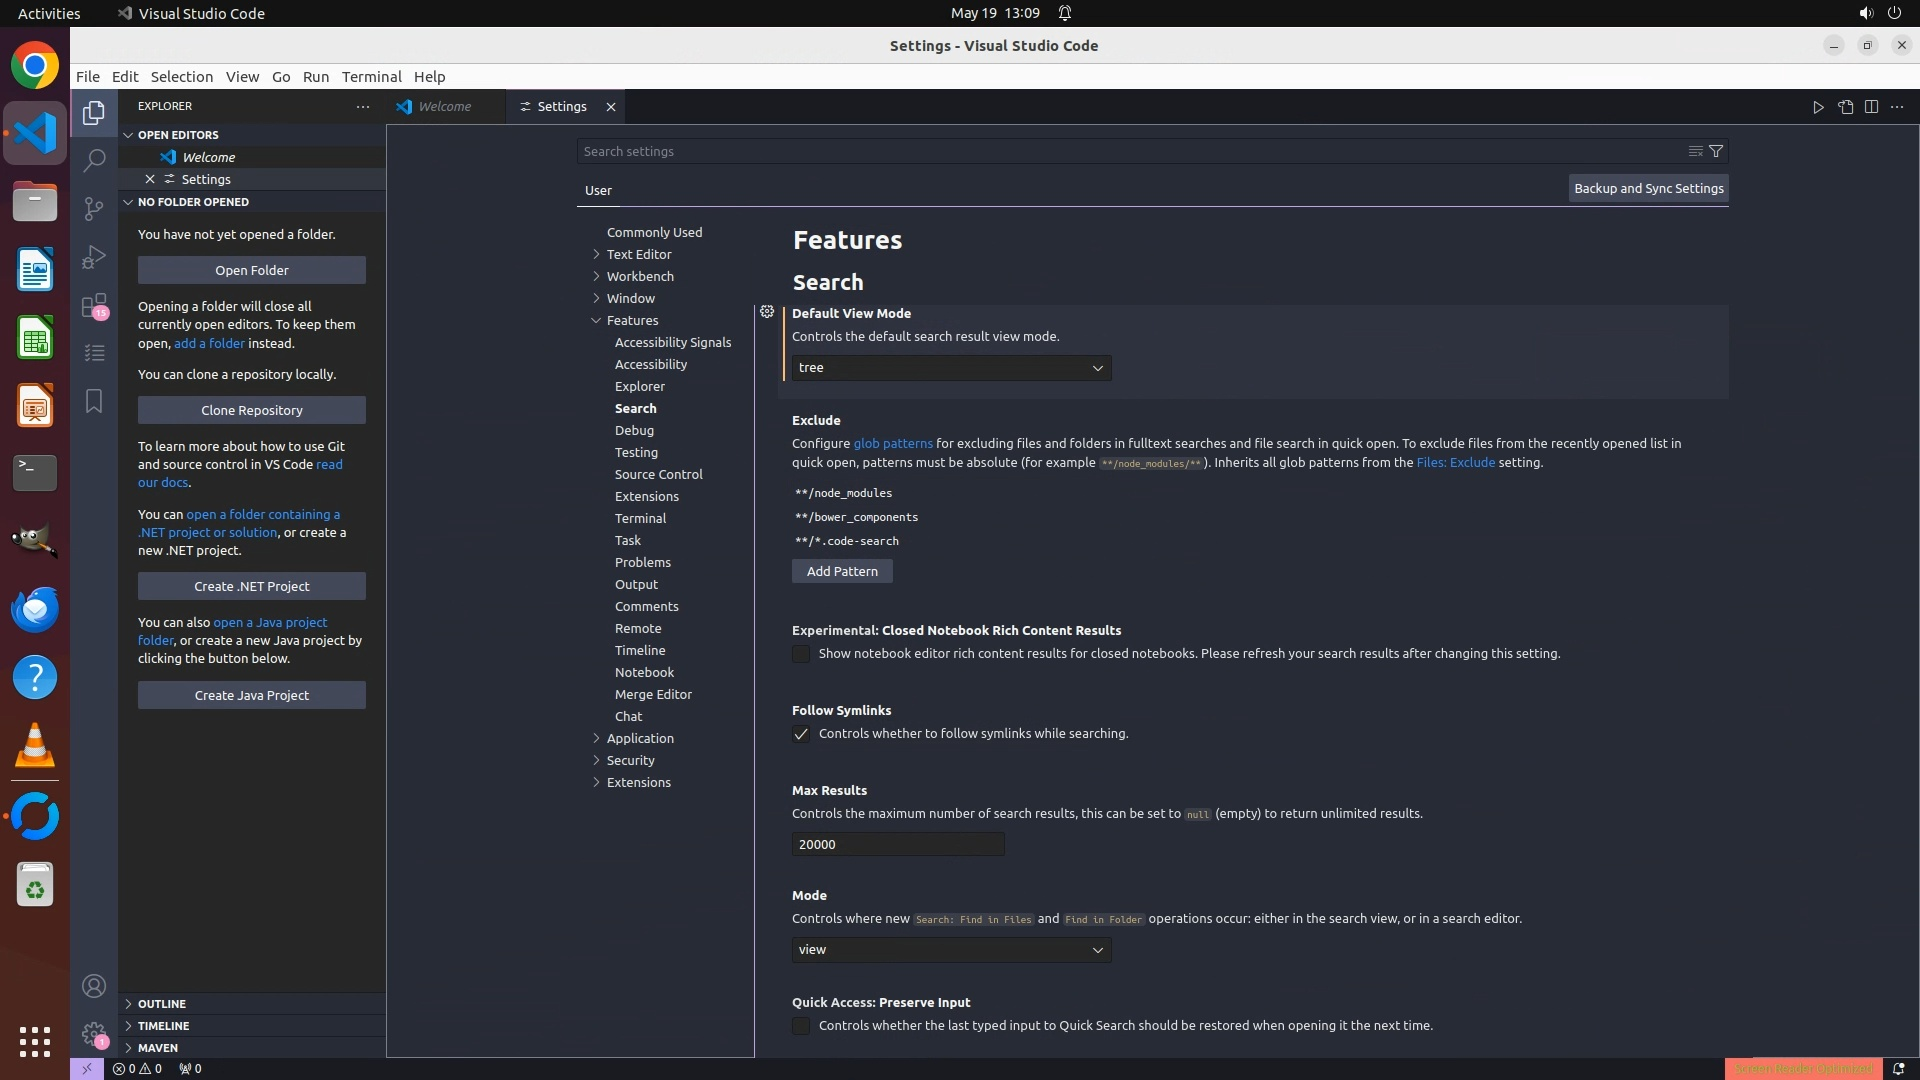Click gear icon beside Default View Mode
This screenshot has height=1080, width=1920.
[767, 312]
